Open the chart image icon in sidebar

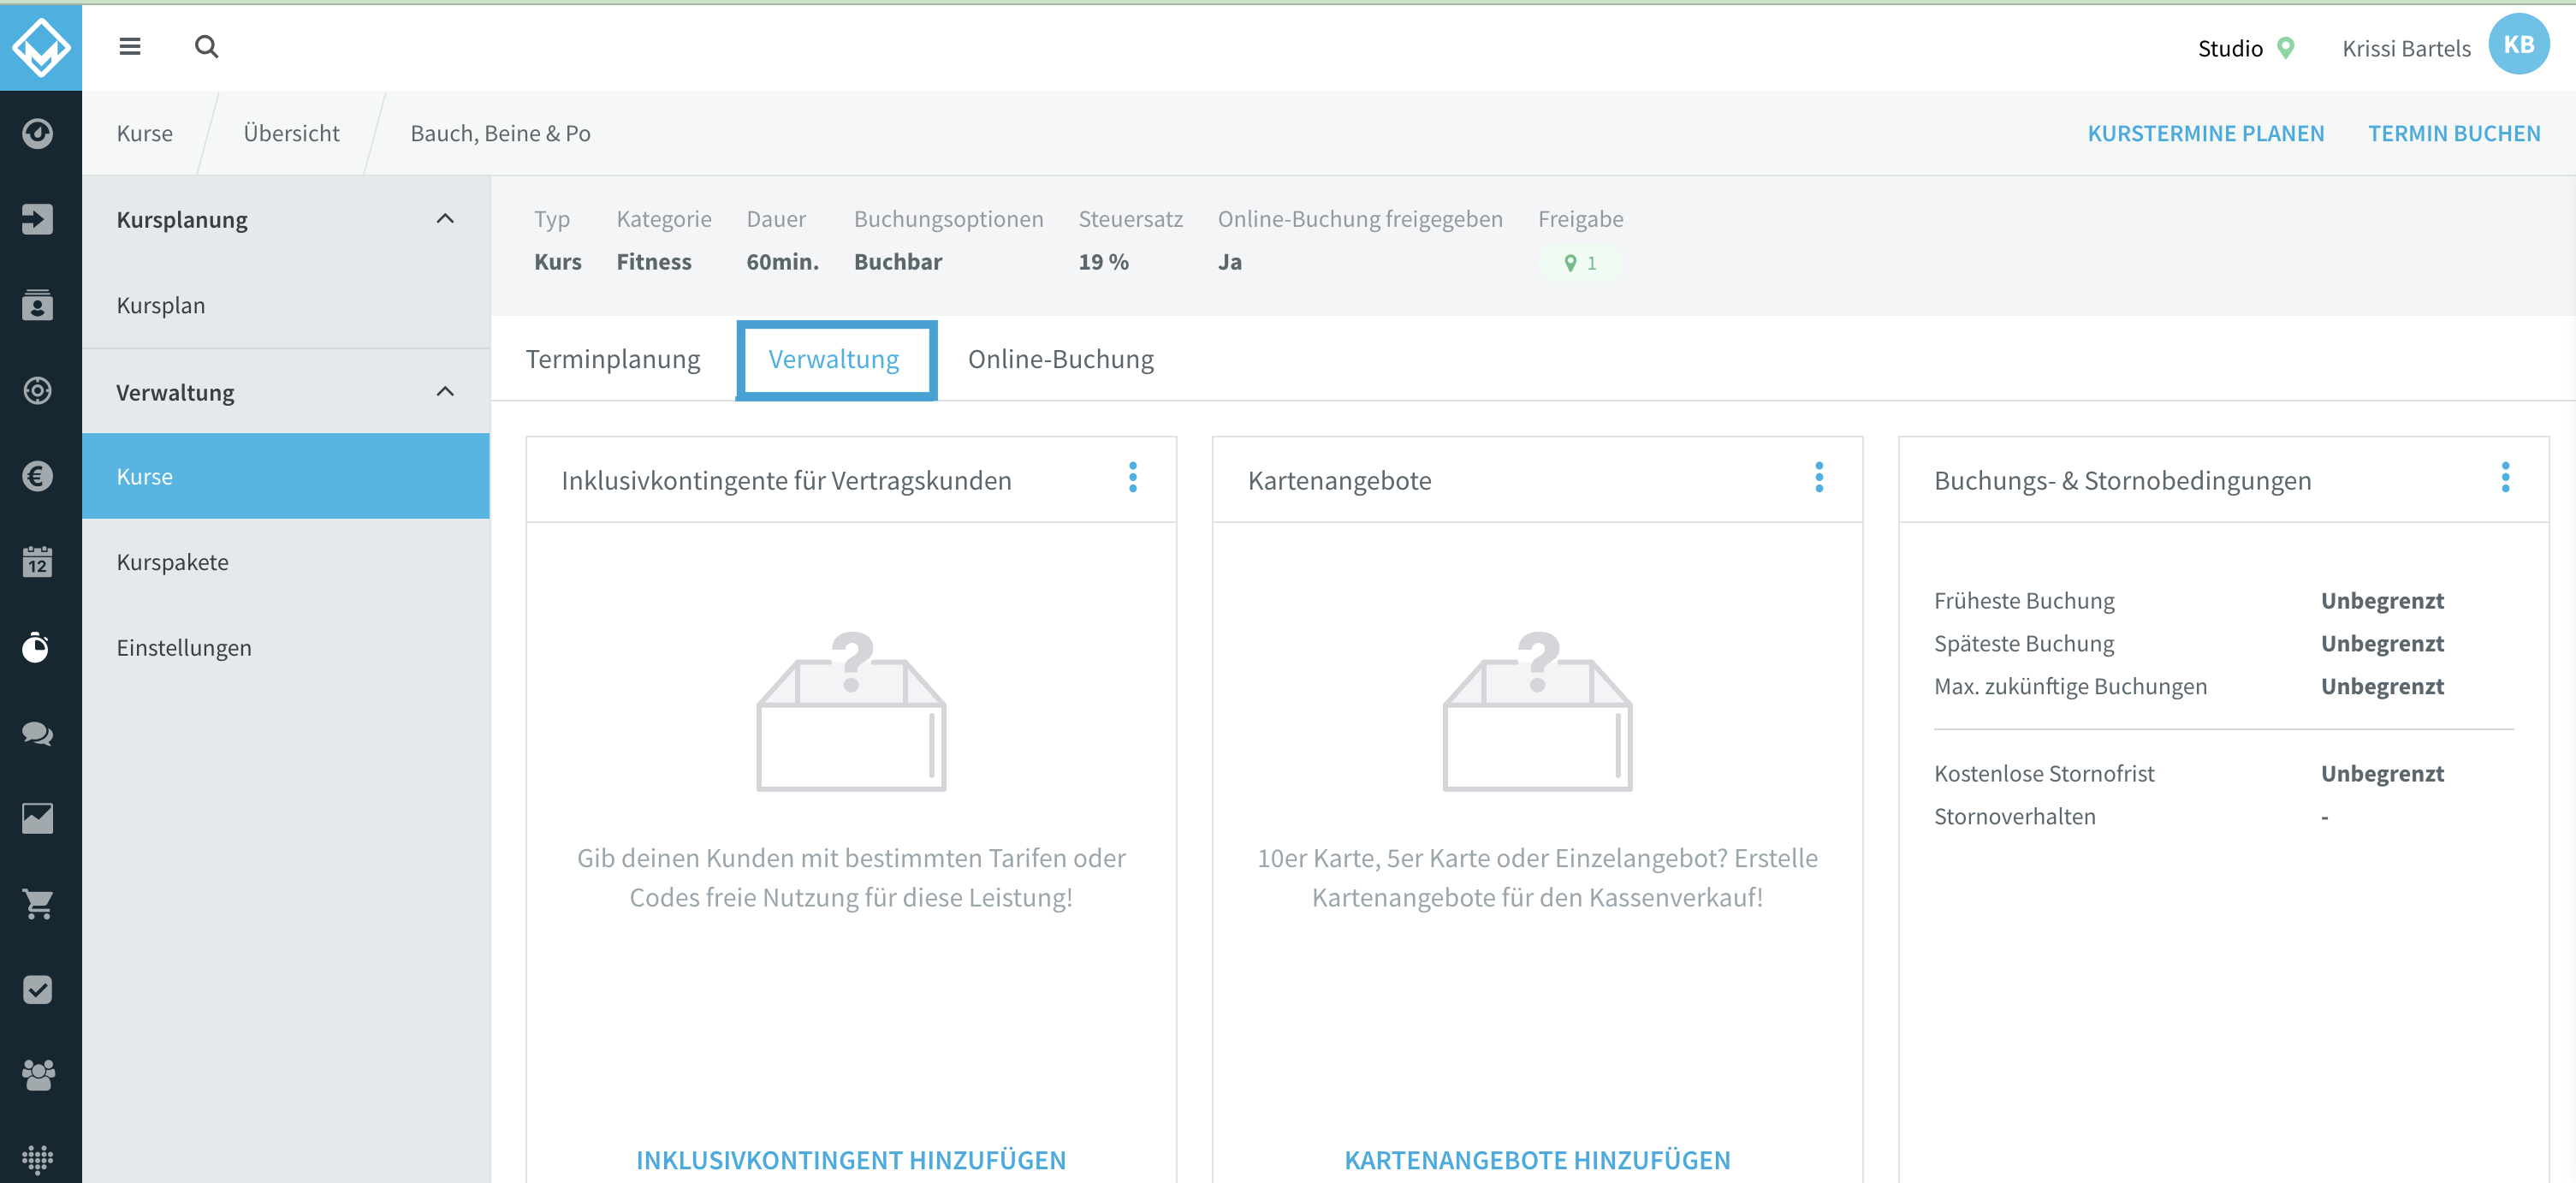38,818
